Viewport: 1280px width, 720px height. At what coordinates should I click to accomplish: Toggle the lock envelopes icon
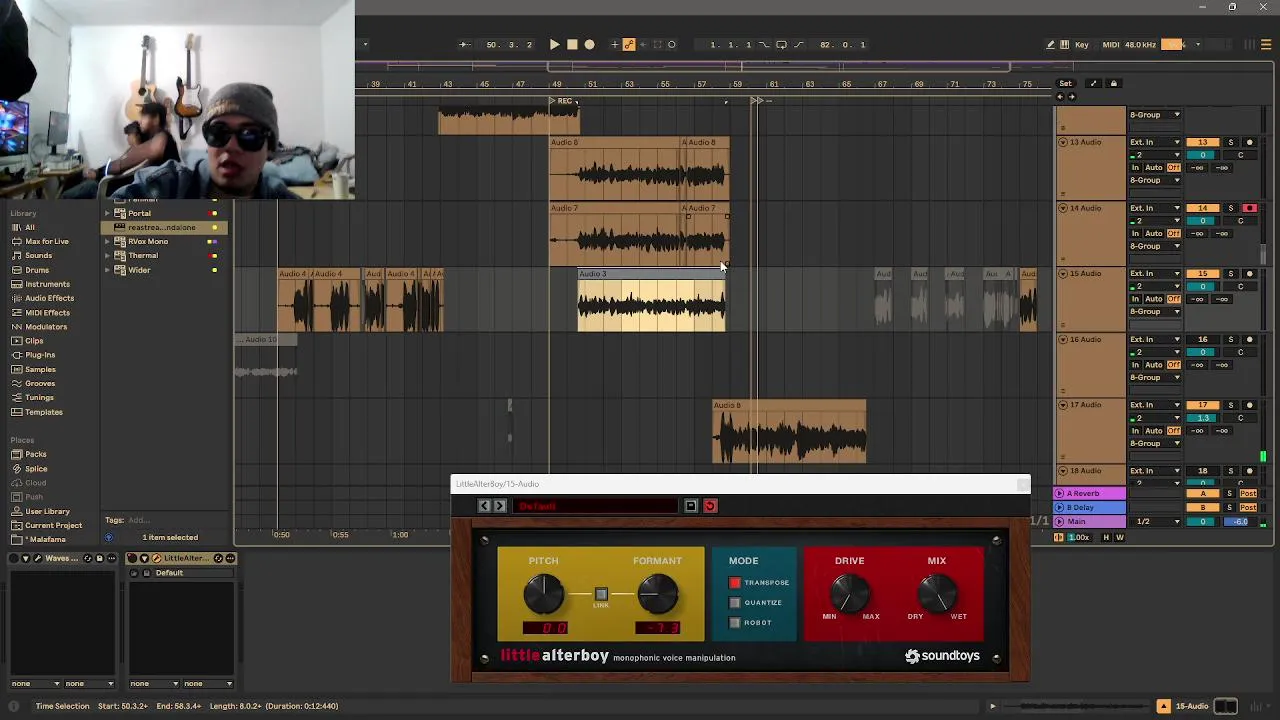(x=1114, y=84)
